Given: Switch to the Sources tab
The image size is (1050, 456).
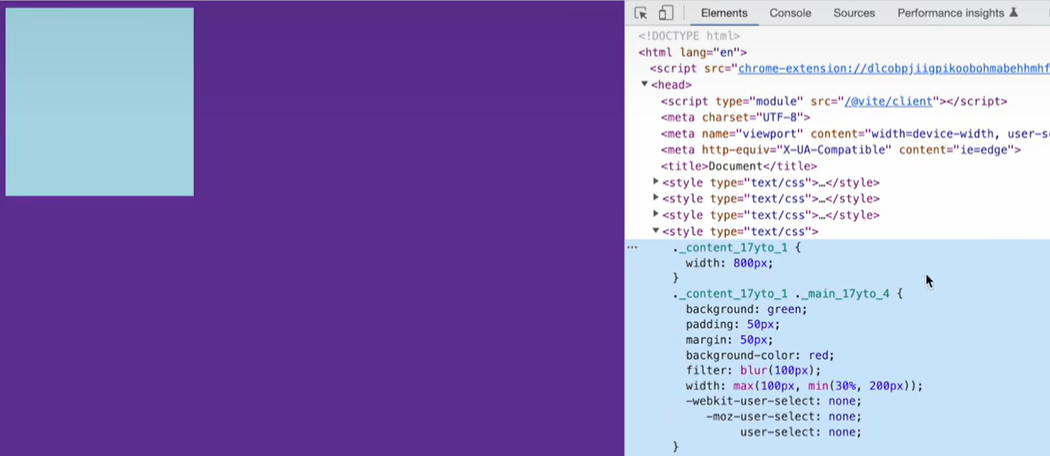Looking at the screenshot, I should (854, 13).
